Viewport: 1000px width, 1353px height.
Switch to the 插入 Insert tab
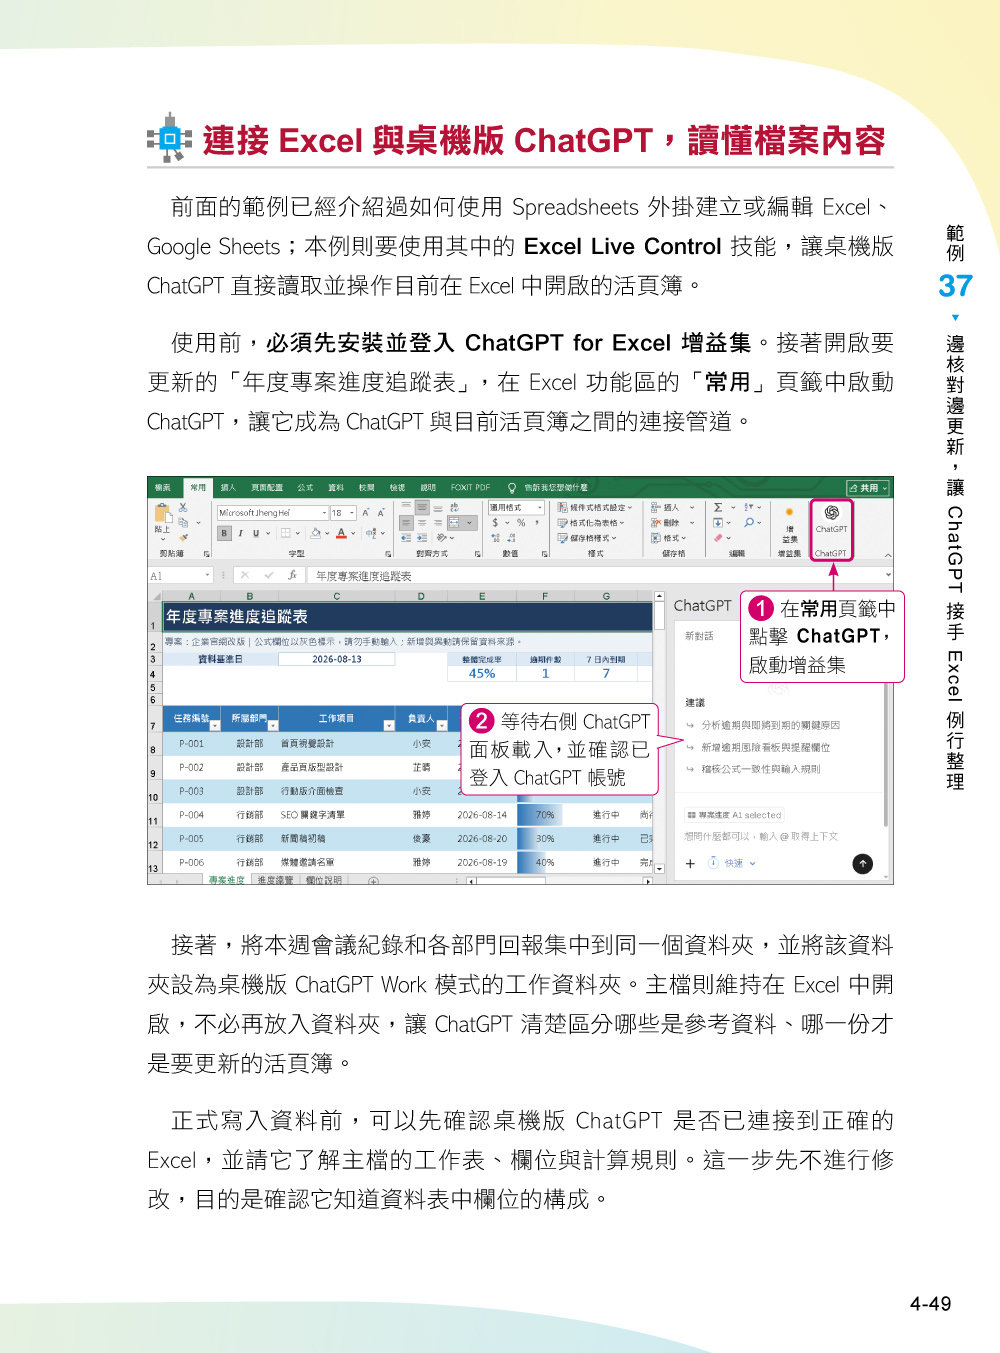pos(228,488)
